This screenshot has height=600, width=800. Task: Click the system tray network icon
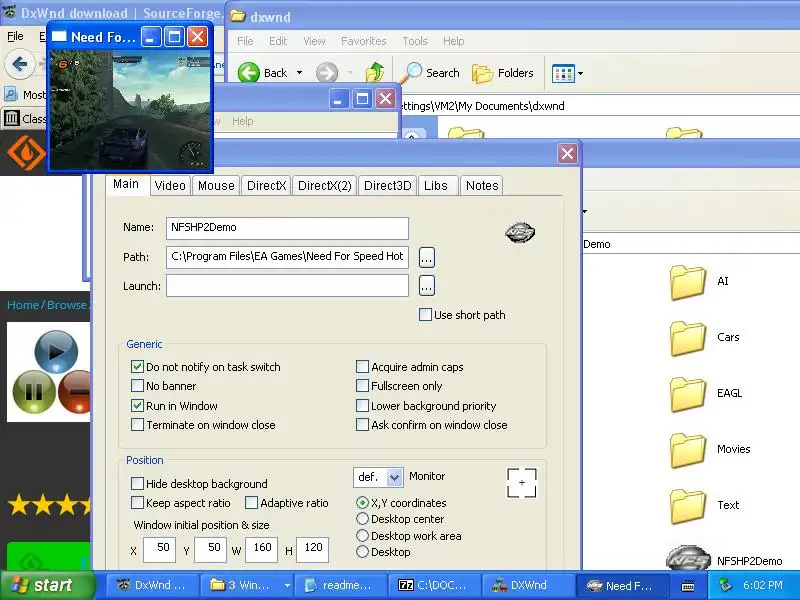pyautogui.click(x=725, y=585)
